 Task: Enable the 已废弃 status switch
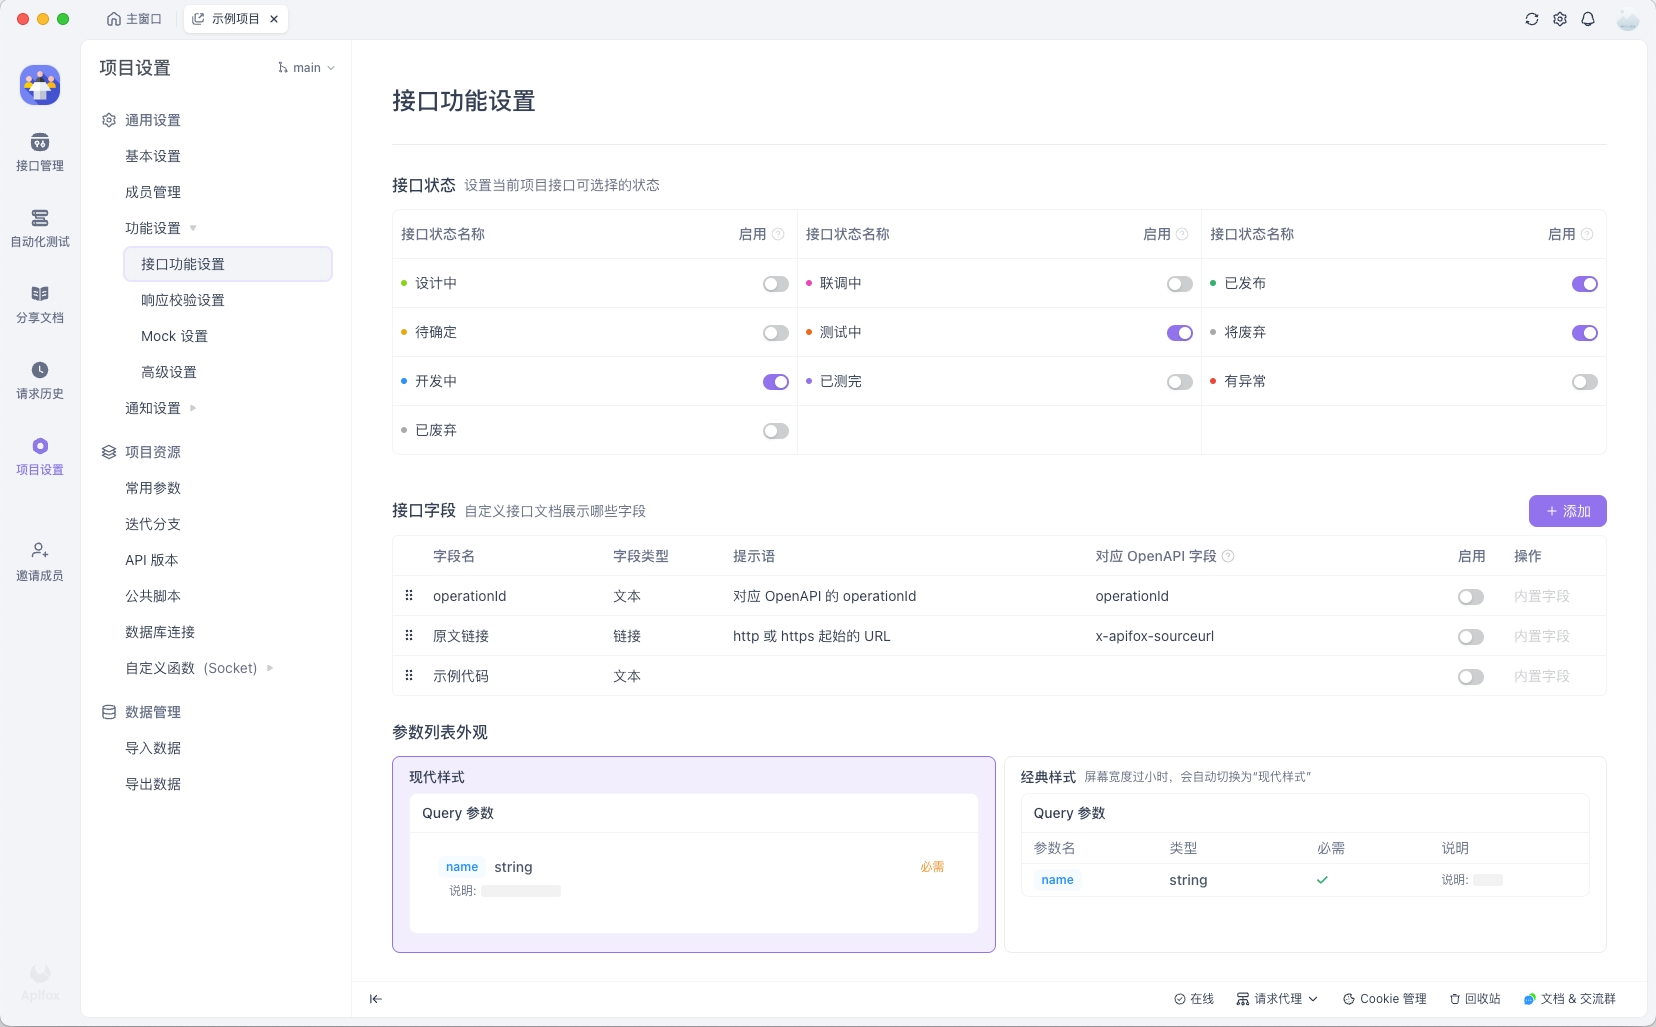pos(776,431)
